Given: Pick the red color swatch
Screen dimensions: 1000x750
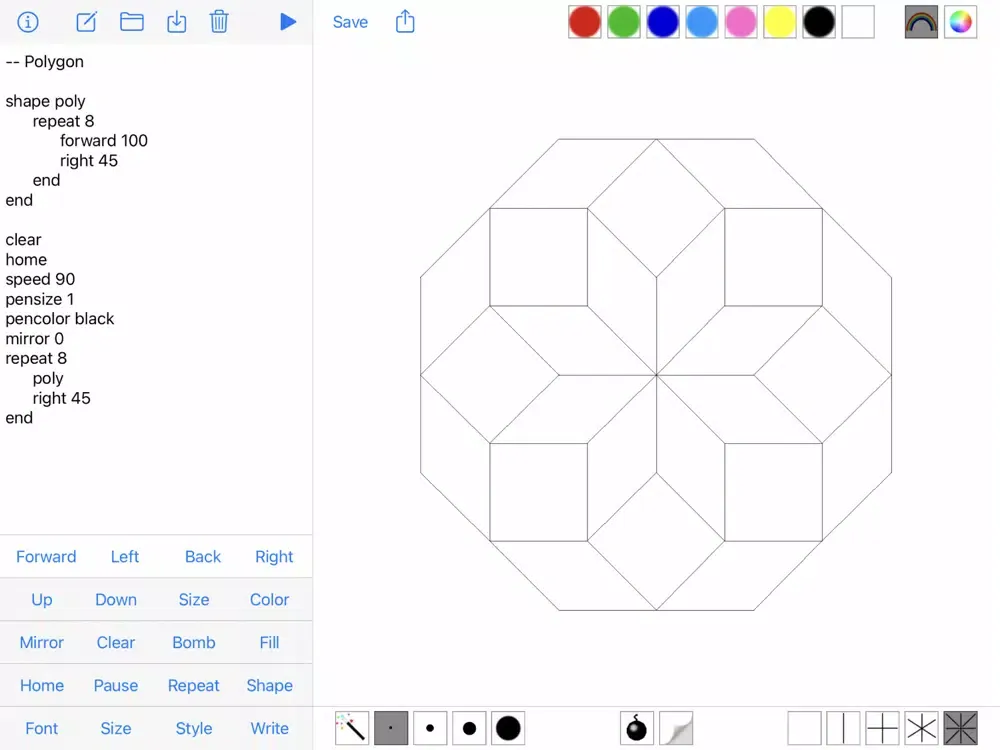Looking at the screenshot, I should [585, 22].
